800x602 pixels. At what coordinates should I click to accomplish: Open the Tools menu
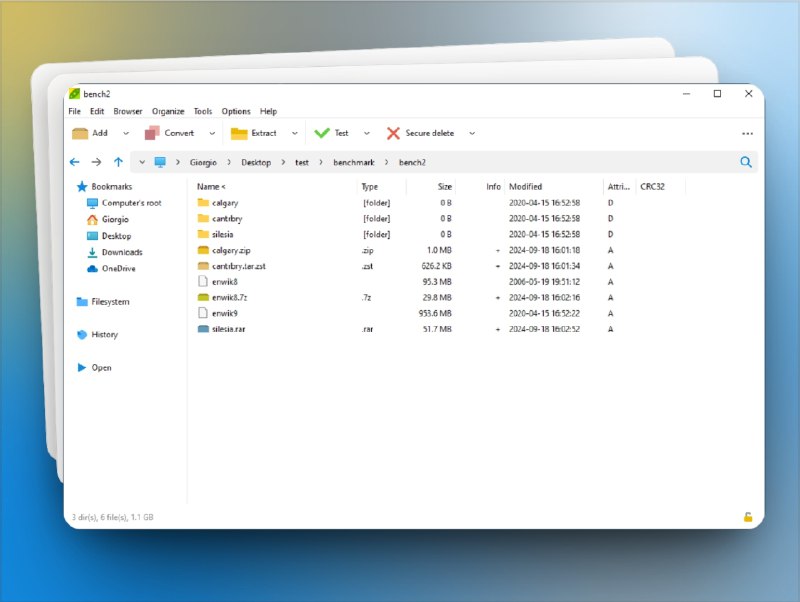203,111
